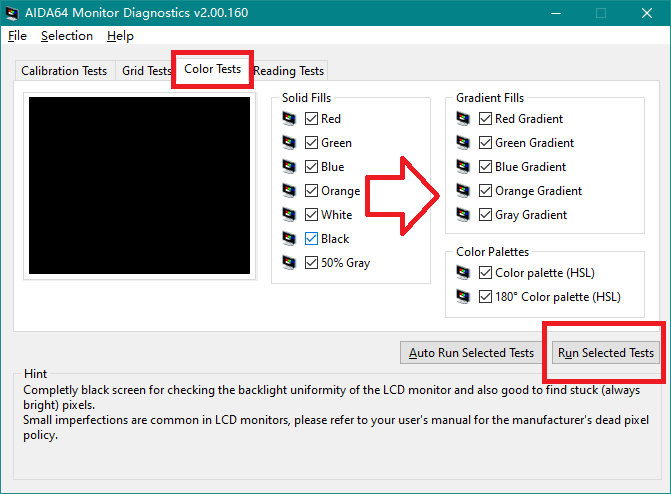Viewport: 671px width, 494px height.
Task: Switch to the Calibration Tests tab
Action: (64, 71)
